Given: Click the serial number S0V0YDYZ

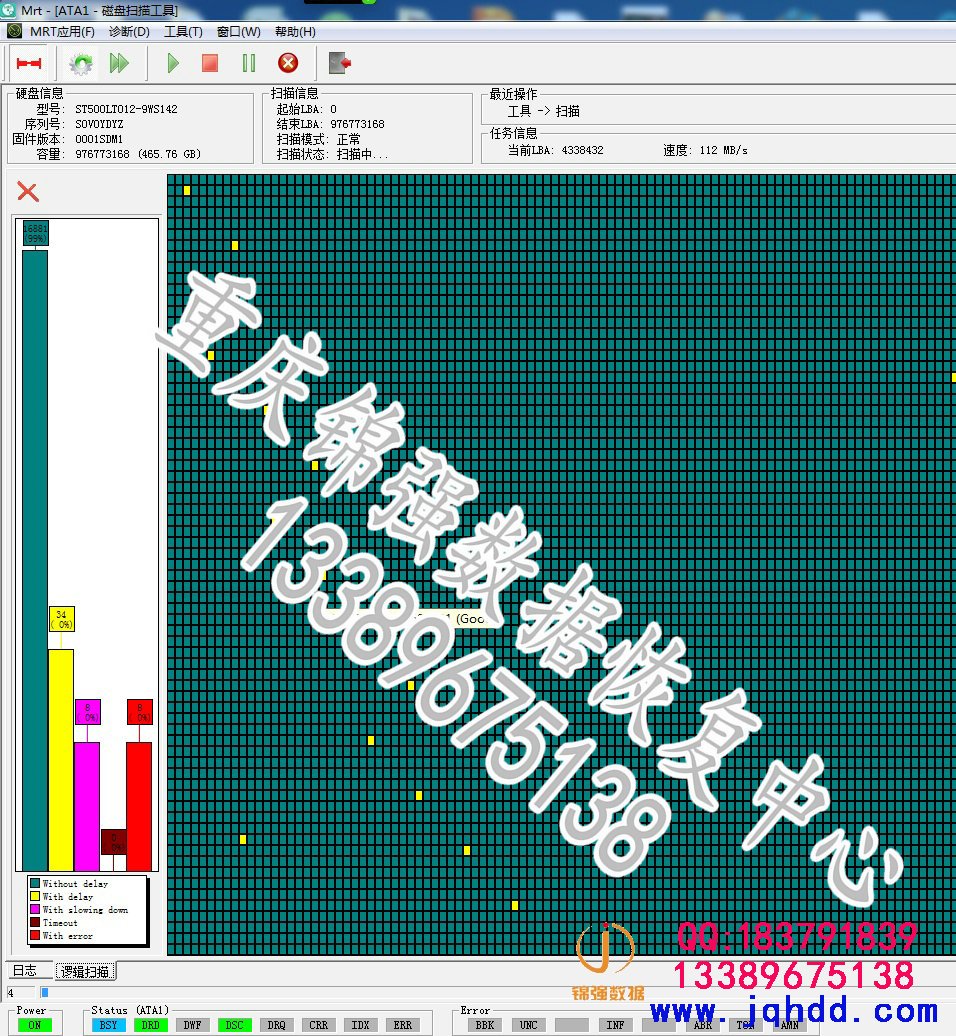Looking at the screenshot, I should pyautogui.click(x=99, y=124).
